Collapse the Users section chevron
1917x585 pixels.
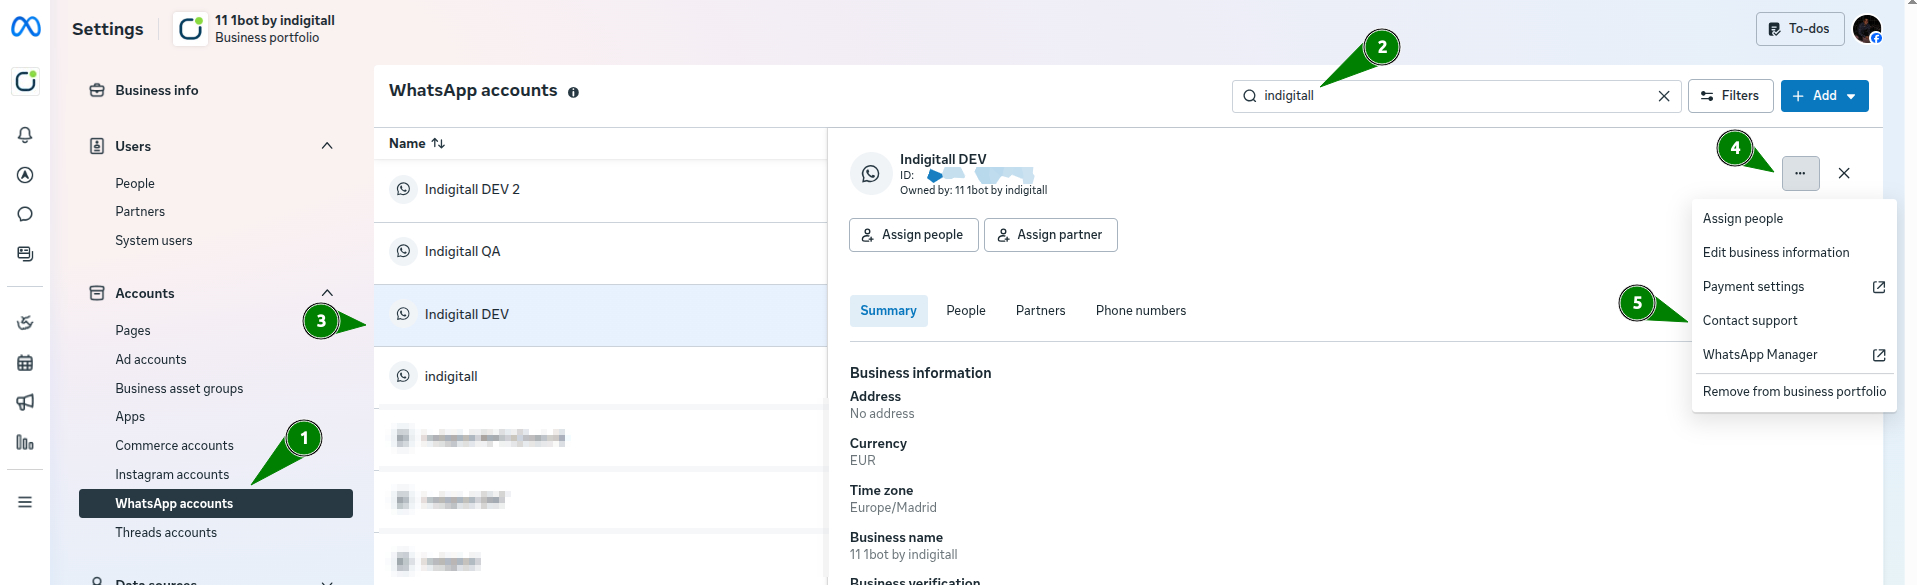point(327,146)
